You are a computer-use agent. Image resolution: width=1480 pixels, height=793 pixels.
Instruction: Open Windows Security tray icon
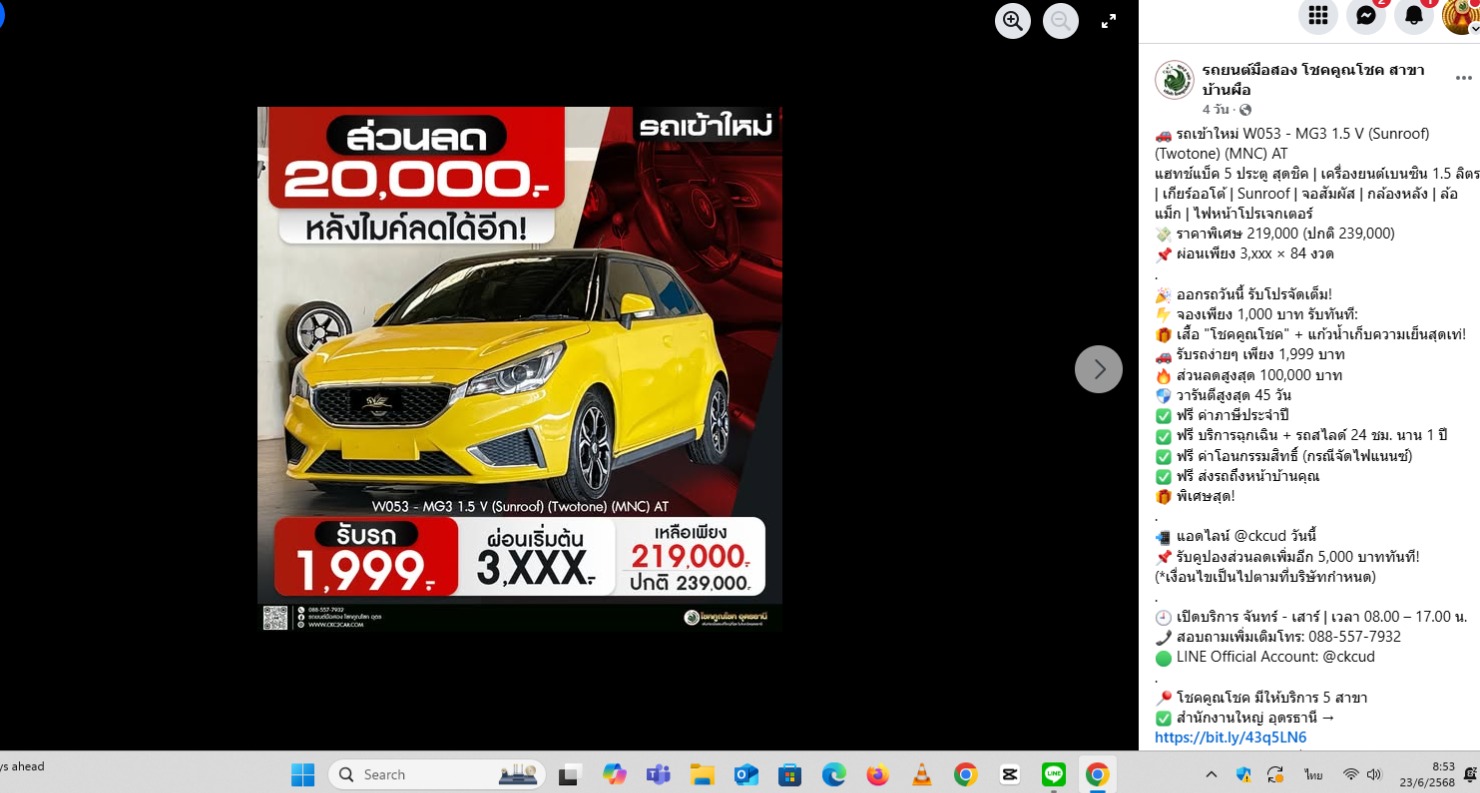[x=1244, y=775]
